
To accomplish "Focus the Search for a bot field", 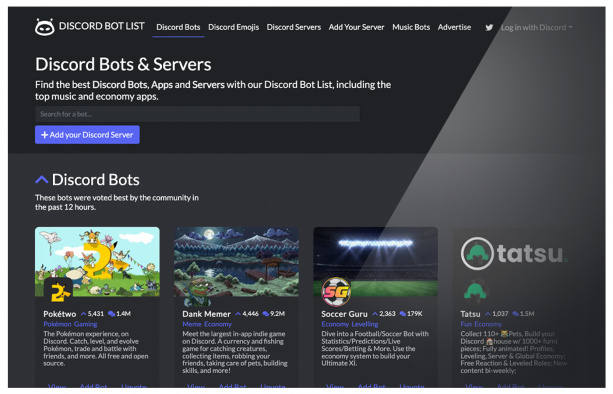I will [197, 114].
